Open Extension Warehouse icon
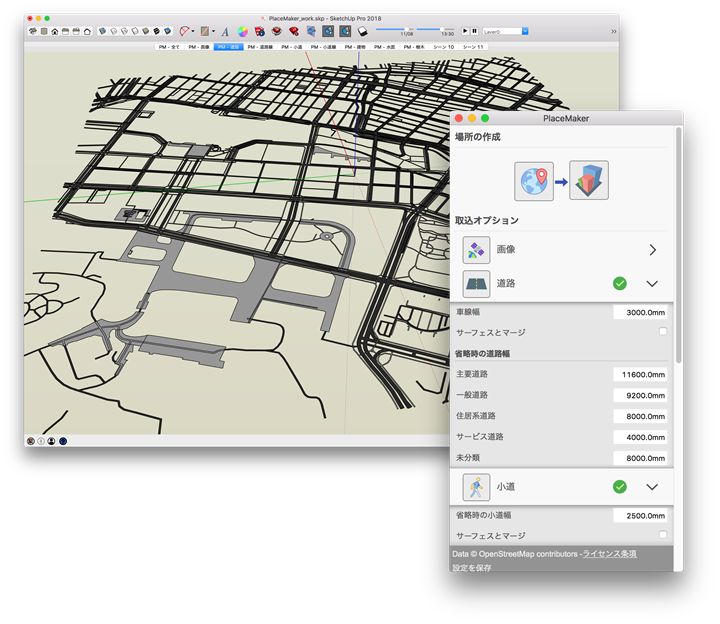 (x=277, y=31)
